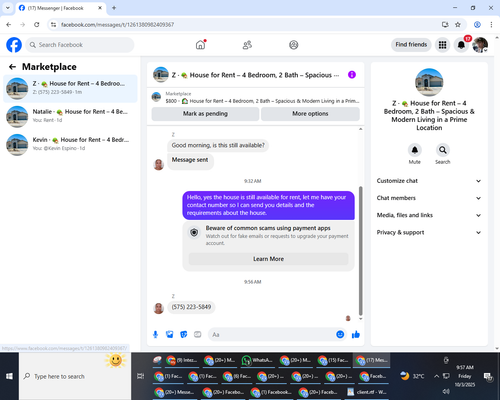This screenshot has width=500, height=400.
Task: Click the Chrome address bar URL
Action: click(117, 25)
